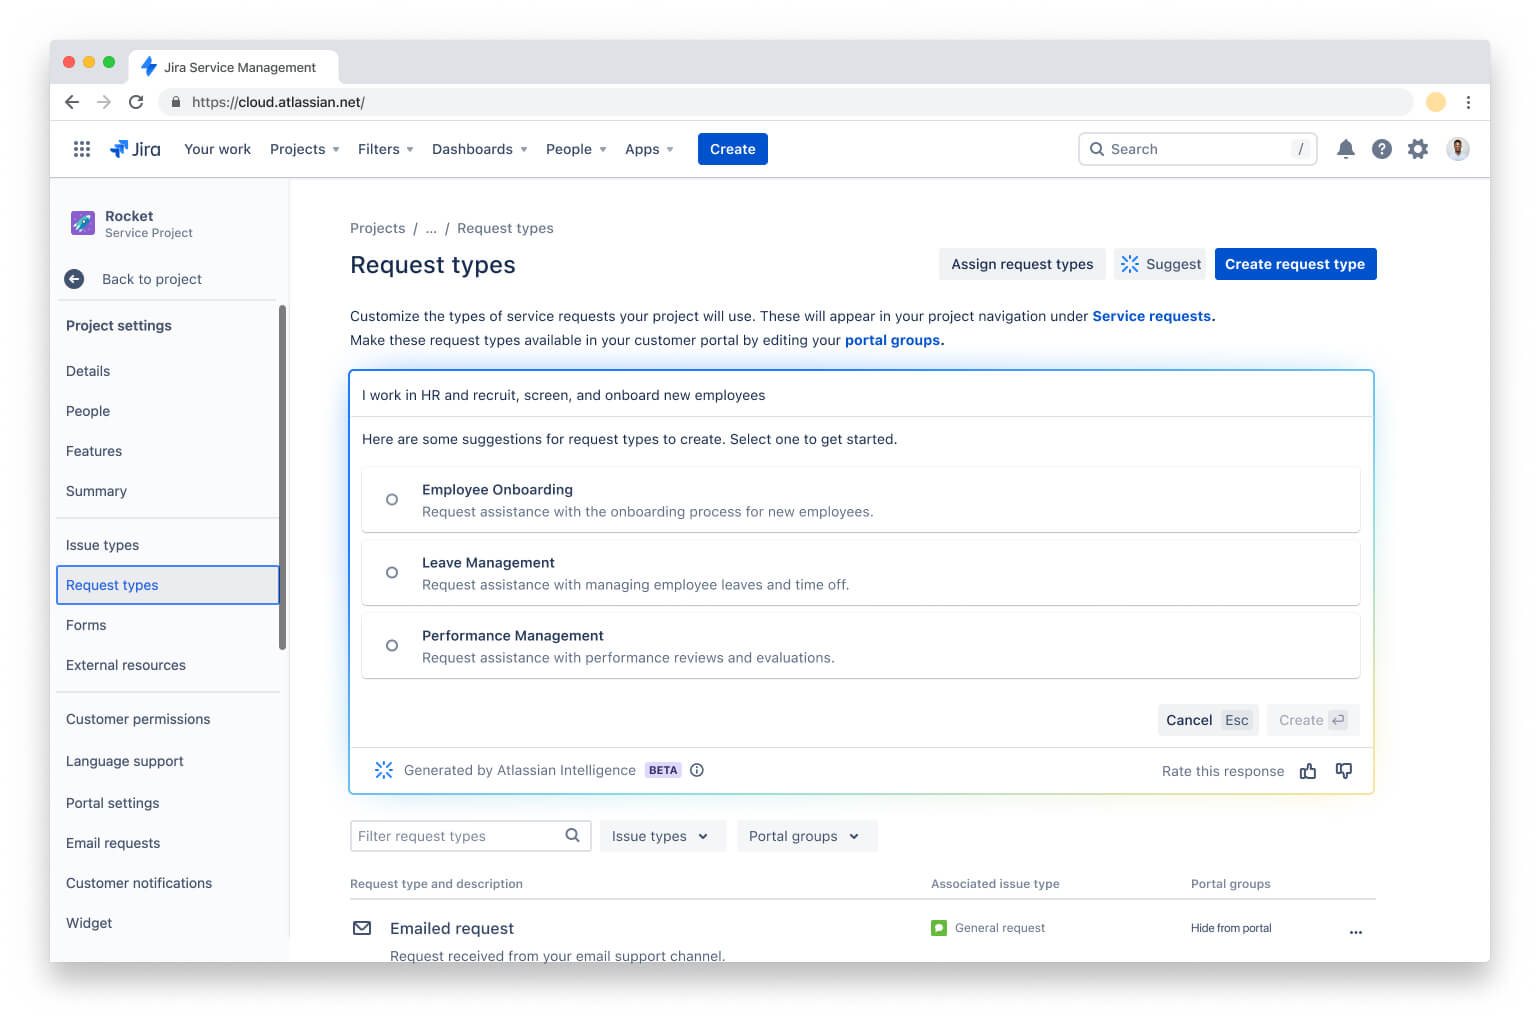
Task: Open the help question mark icon
Action: 1382,148
